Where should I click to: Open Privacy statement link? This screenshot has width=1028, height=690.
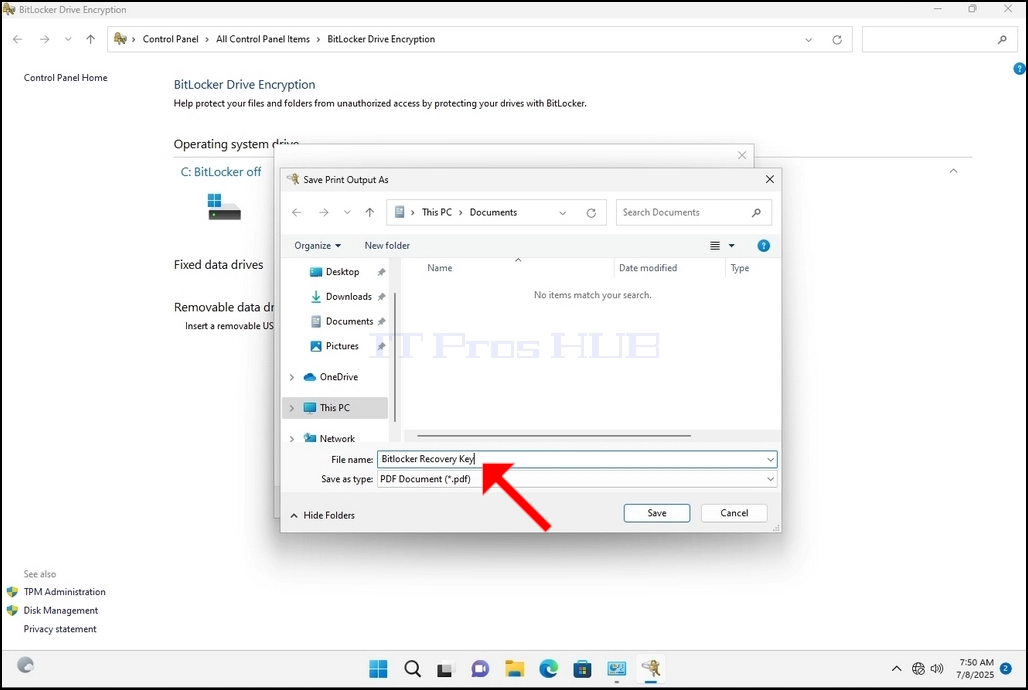click(60, 629)
